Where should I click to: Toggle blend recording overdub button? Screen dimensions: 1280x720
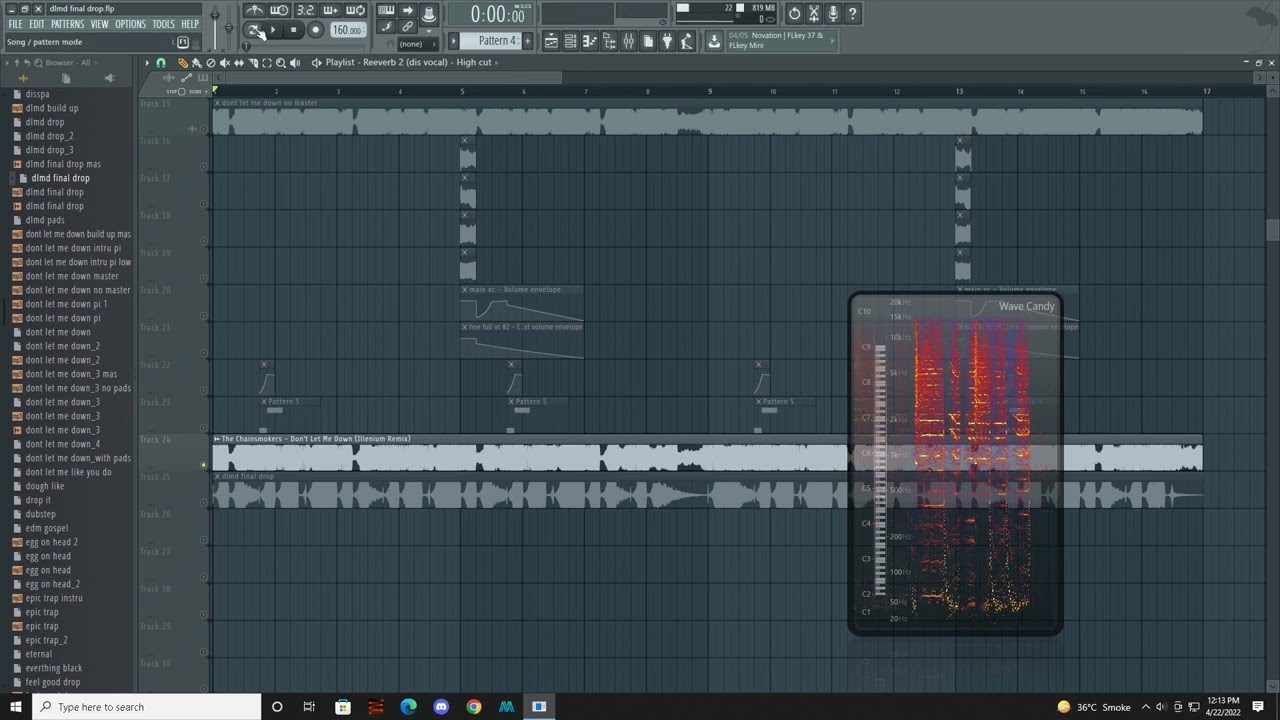point(330,10)
